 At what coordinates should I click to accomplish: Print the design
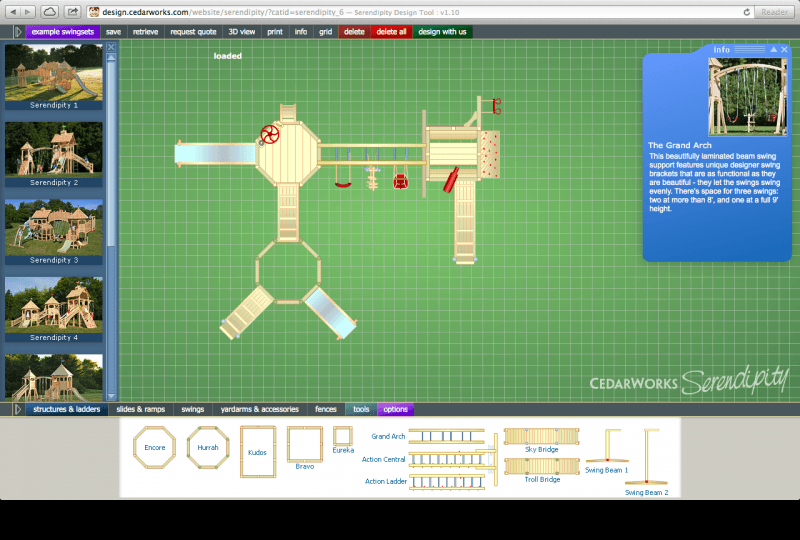coord(274,32)
